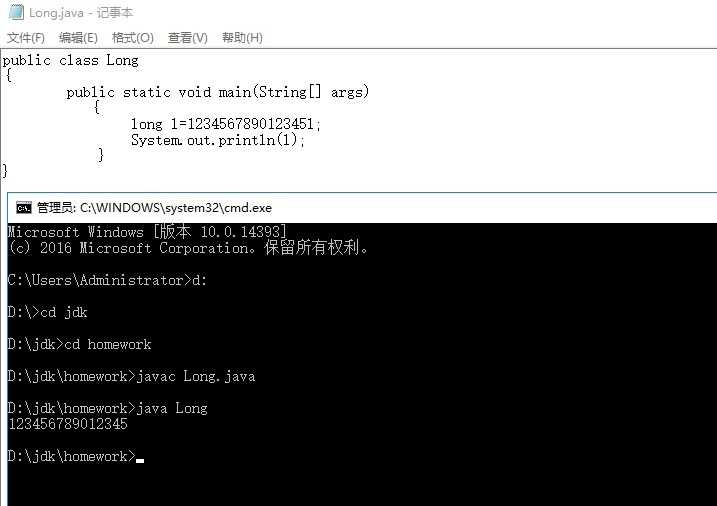717x506 pixels.
Task: Click the 'javac Long.java' command line
Action: pyautogui.click(x=132, y=376)
